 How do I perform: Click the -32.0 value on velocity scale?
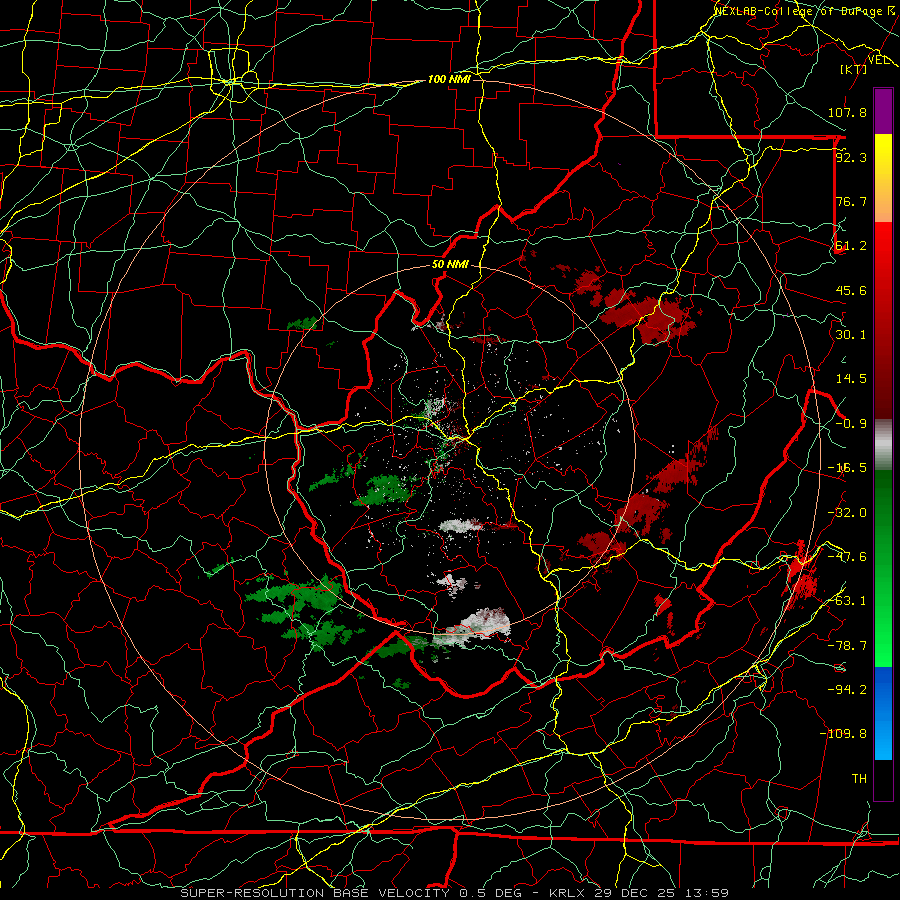(847, 513)
